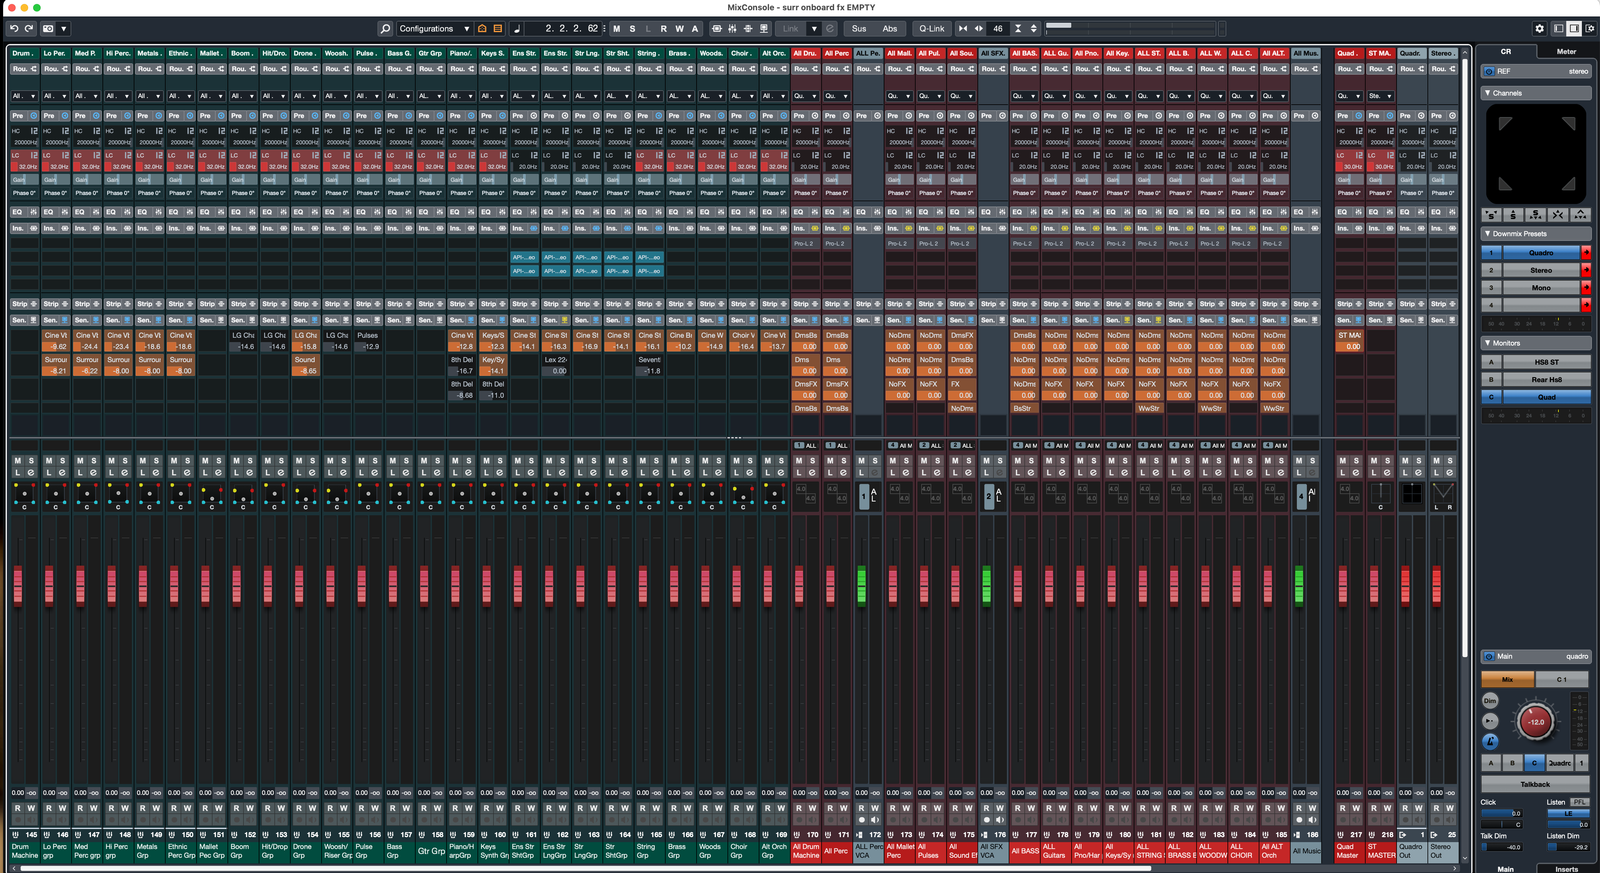Toggle the metronome click button in Control Room
The height and width of the screenshot is (873, 1600).
(x=1490, y=741)
